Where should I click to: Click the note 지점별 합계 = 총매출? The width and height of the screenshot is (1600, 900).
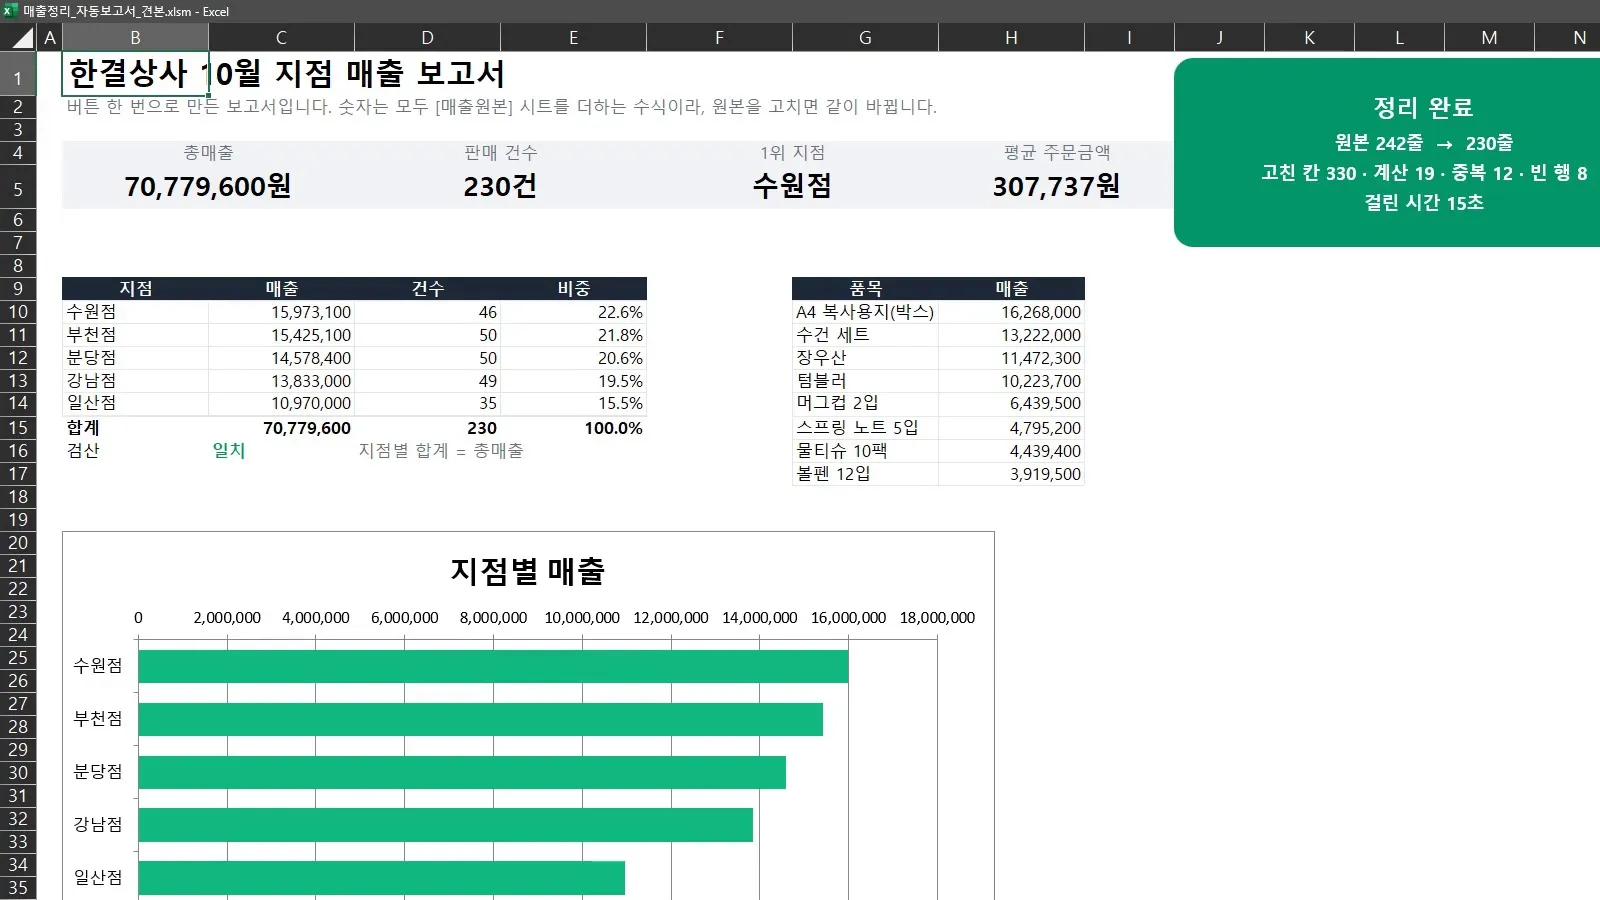tap(441, 451)
